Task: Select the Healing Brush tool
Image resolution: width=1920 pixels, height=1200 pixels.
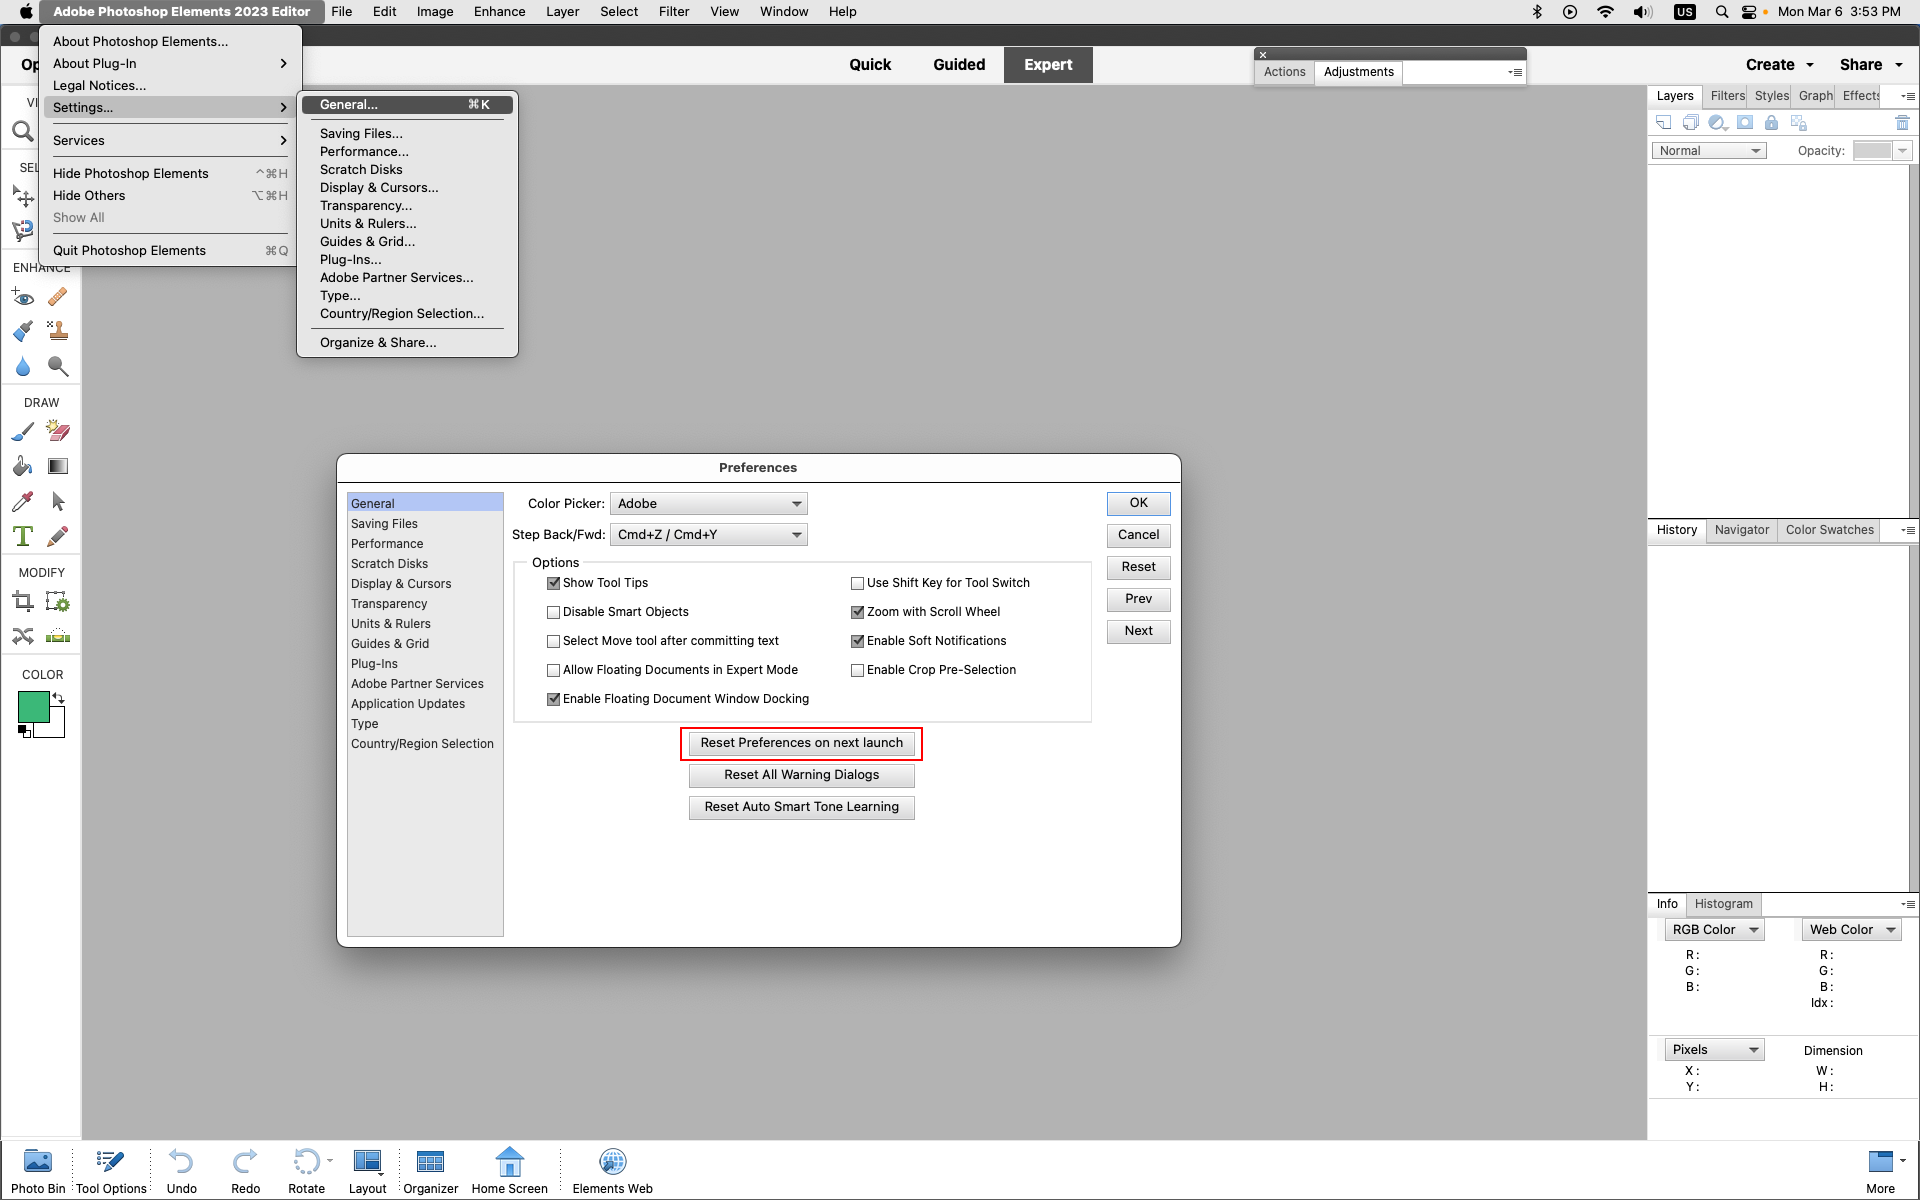Action: click(x=57, y=299)
